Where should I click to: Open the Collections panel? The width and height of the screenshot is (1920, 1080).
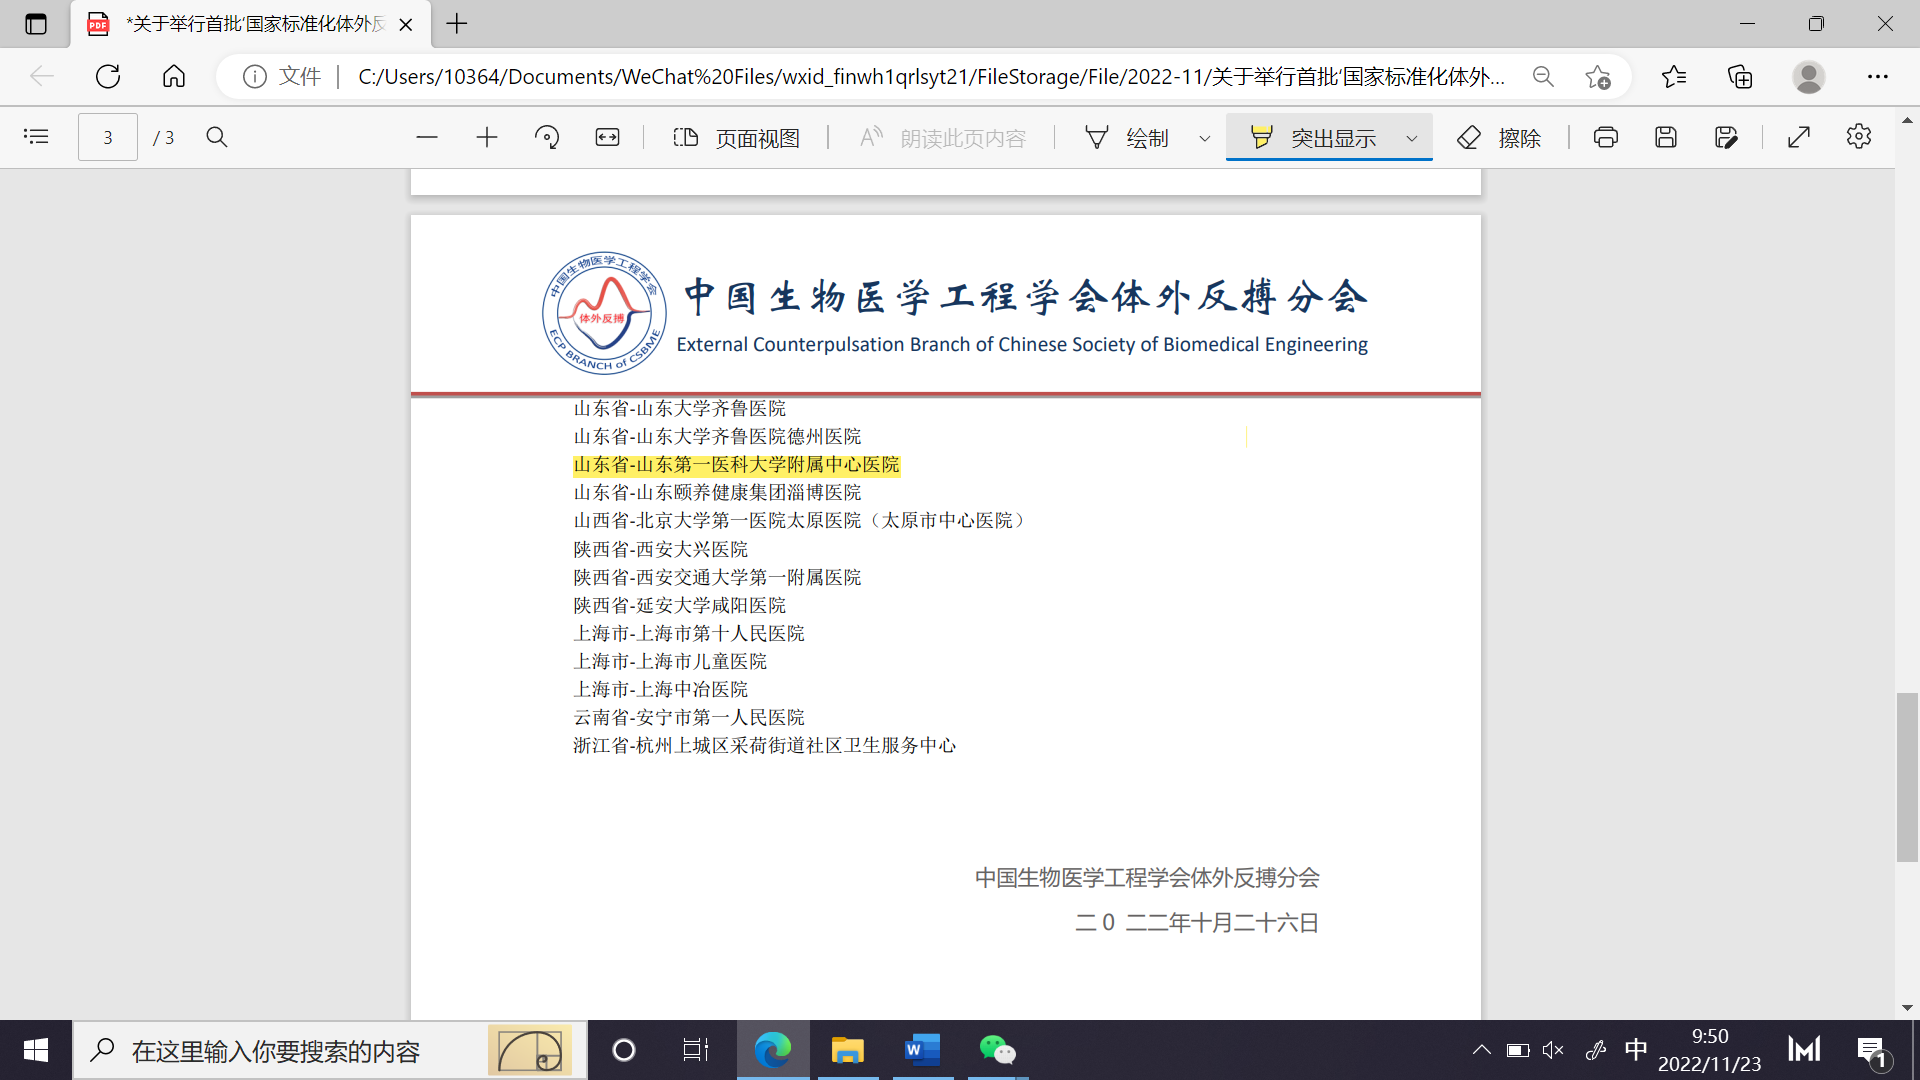[1740, 77]
